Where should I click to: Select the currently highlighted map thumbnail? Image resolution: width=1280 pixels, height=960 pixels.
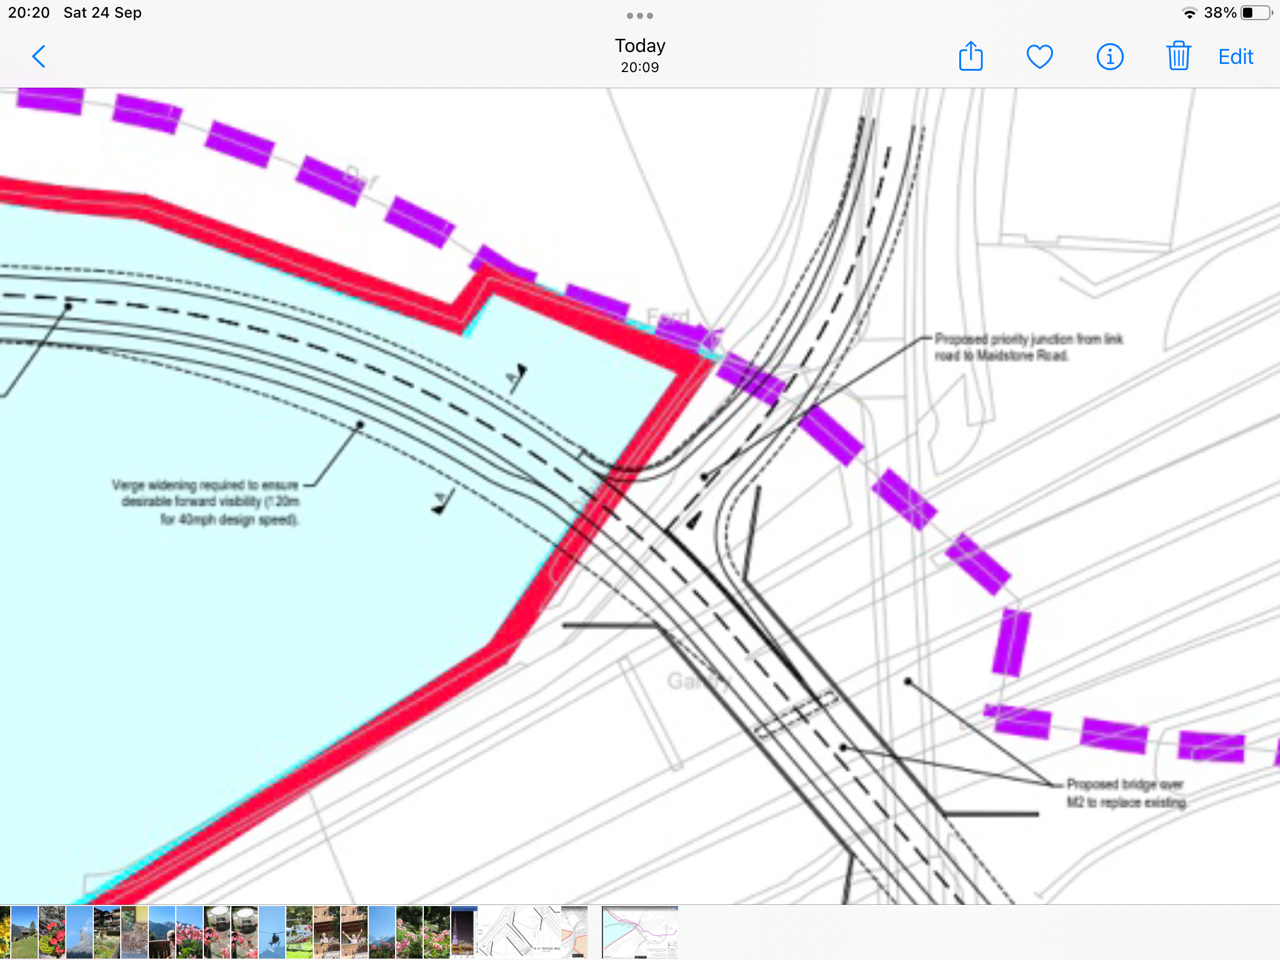[x=640, y=932]
